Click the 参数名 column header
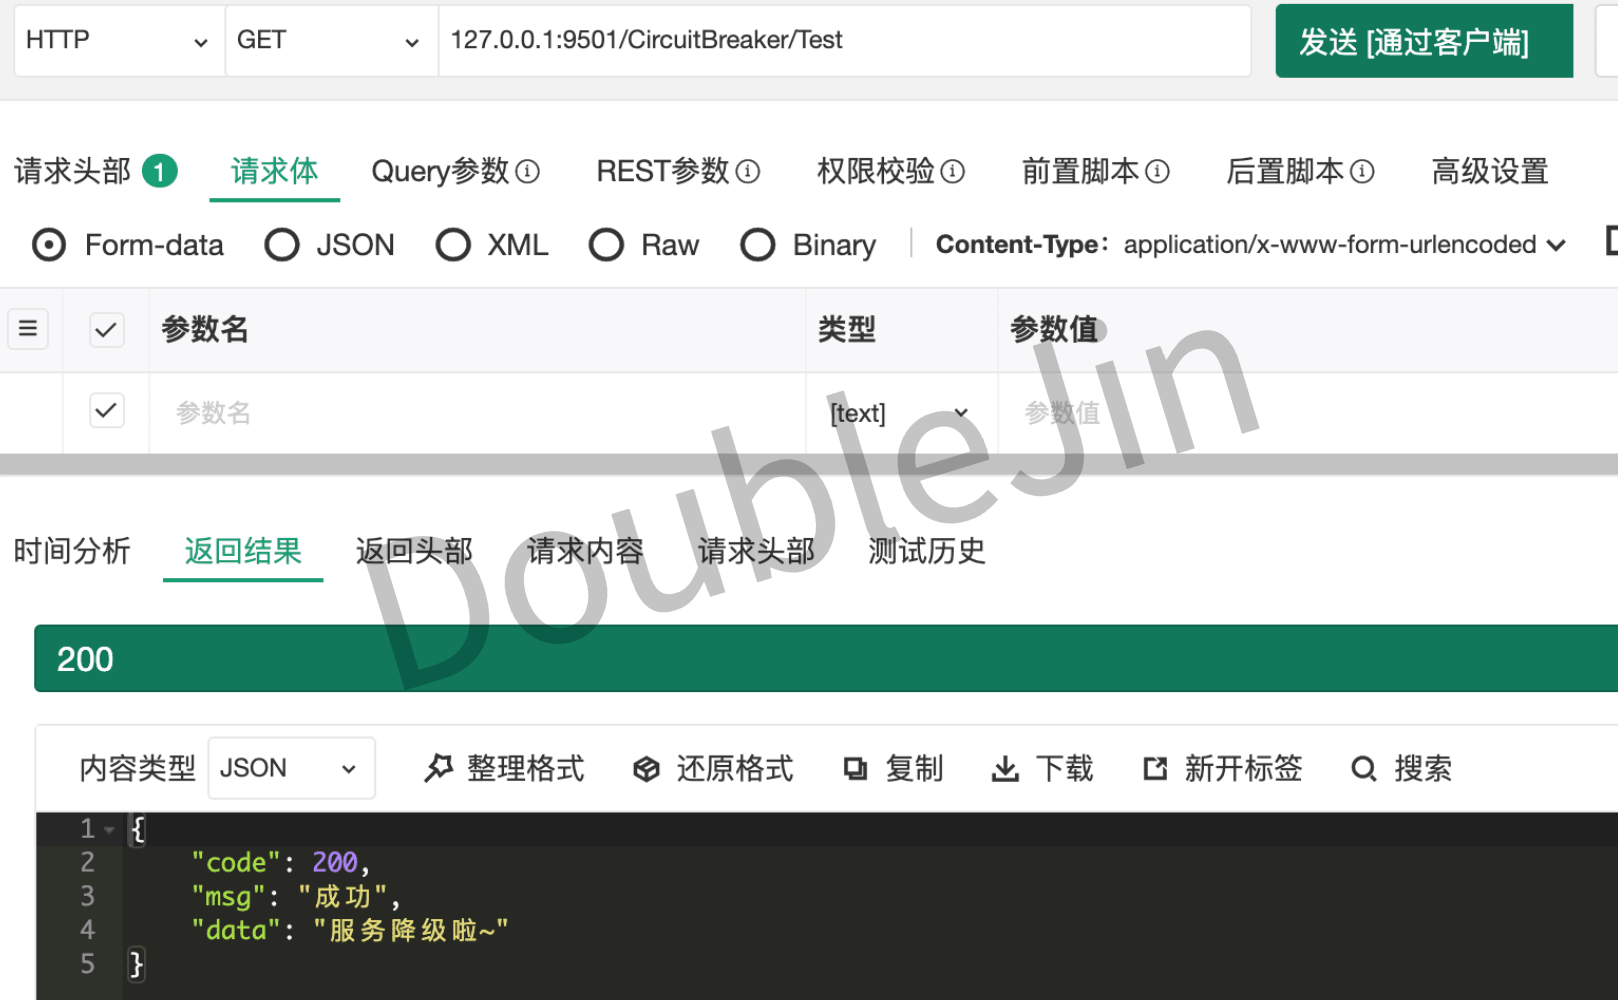1618x1000 pixels. point(205,329)
